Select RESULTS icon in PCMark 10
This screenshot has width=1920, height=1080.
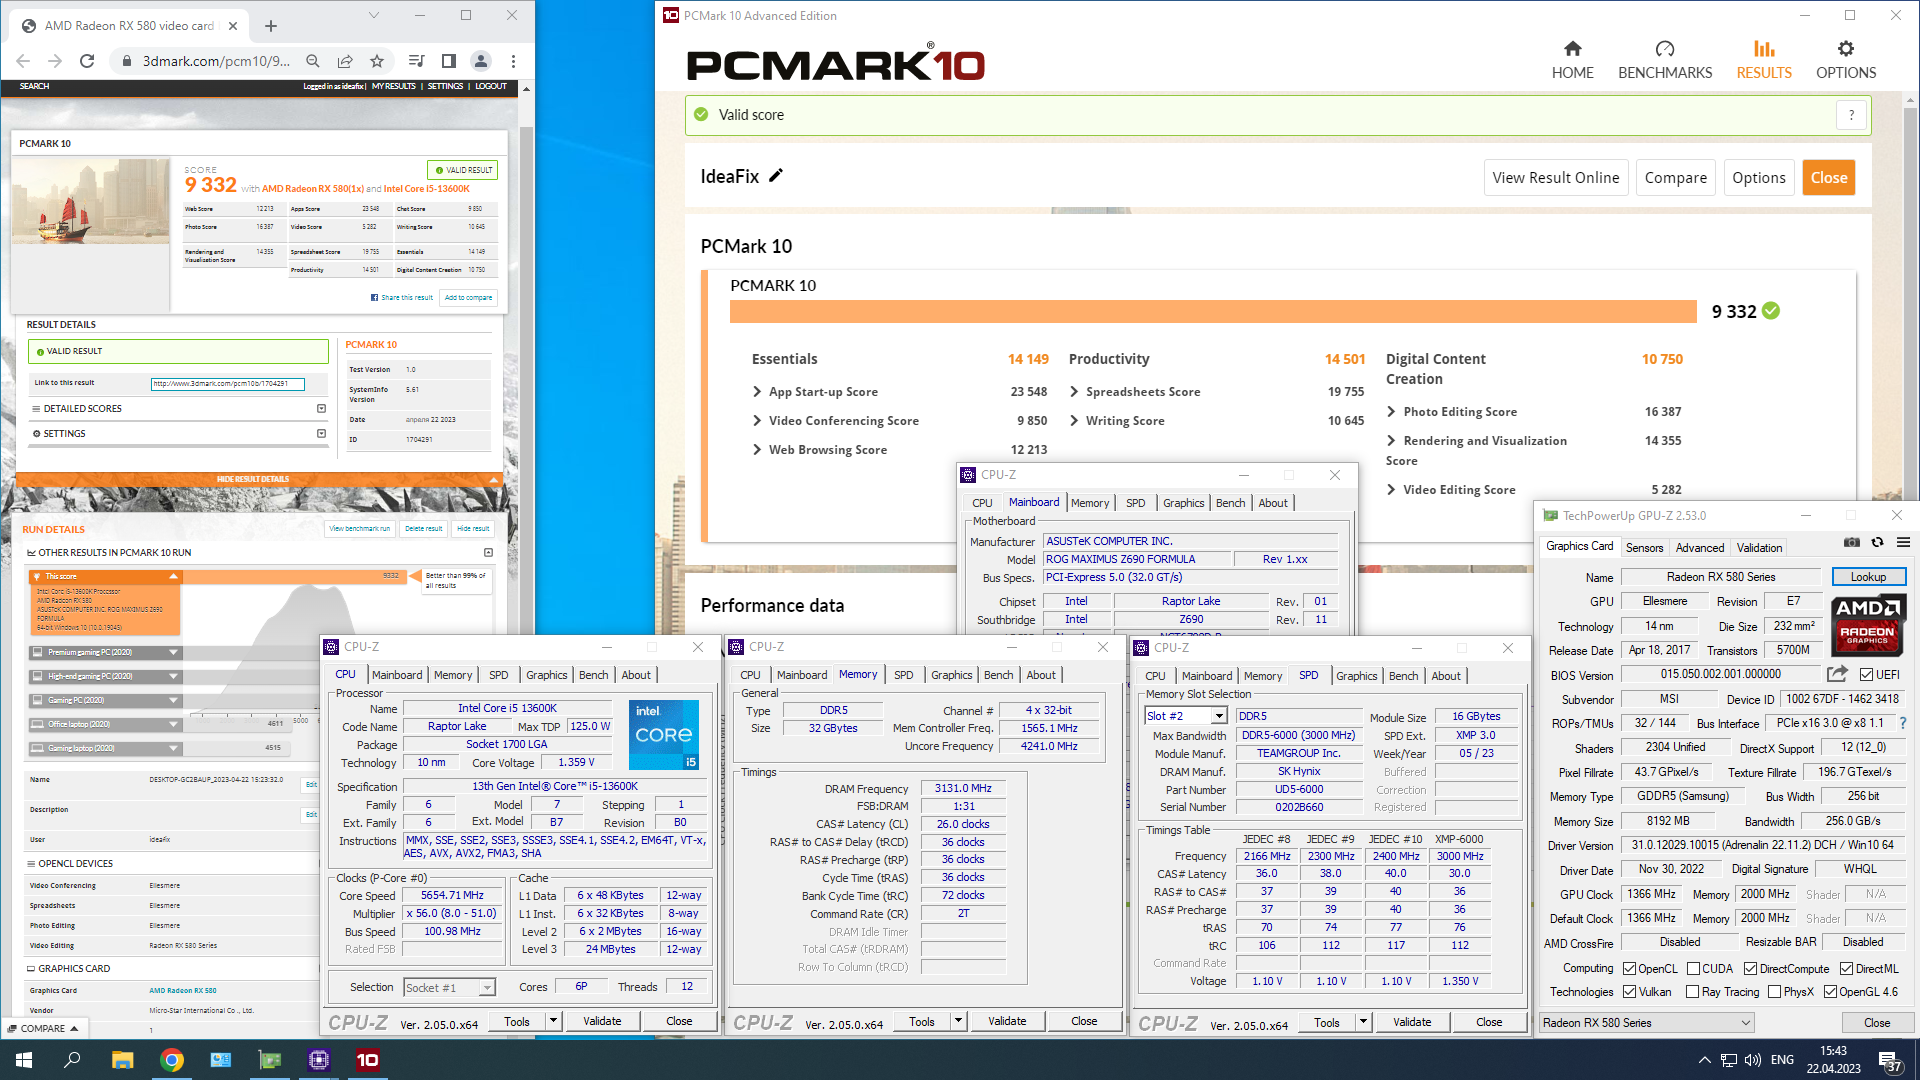coord(1764,49)
